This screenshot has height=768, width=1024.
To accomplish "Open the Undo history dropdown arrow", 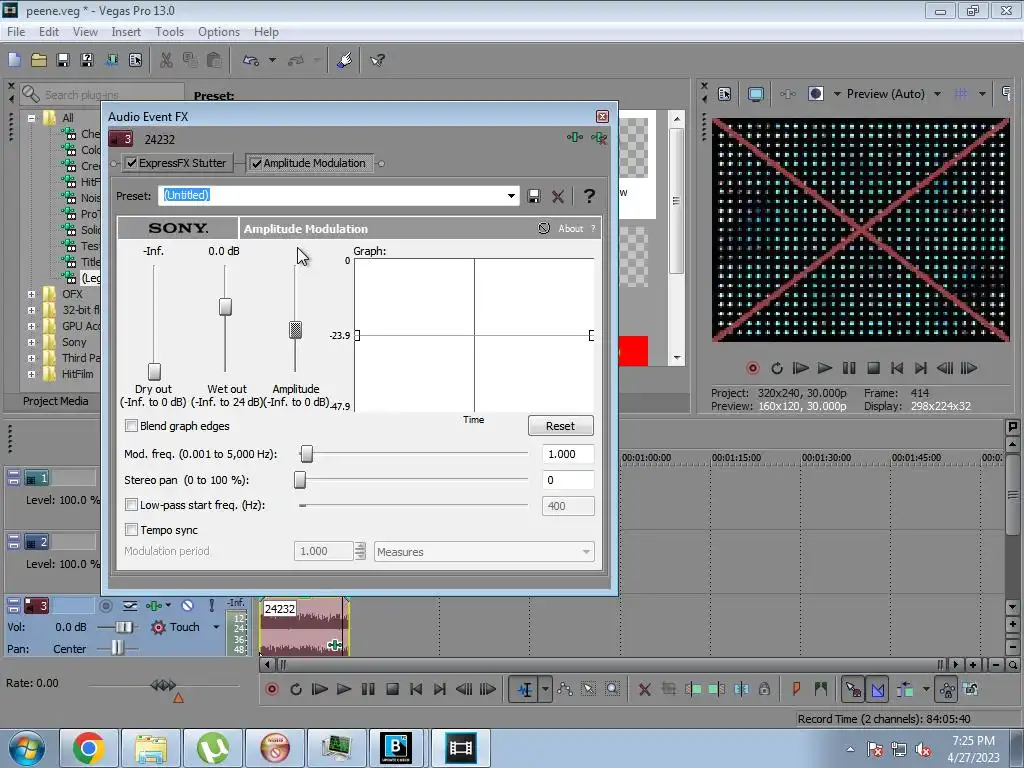I will (272, 61).
